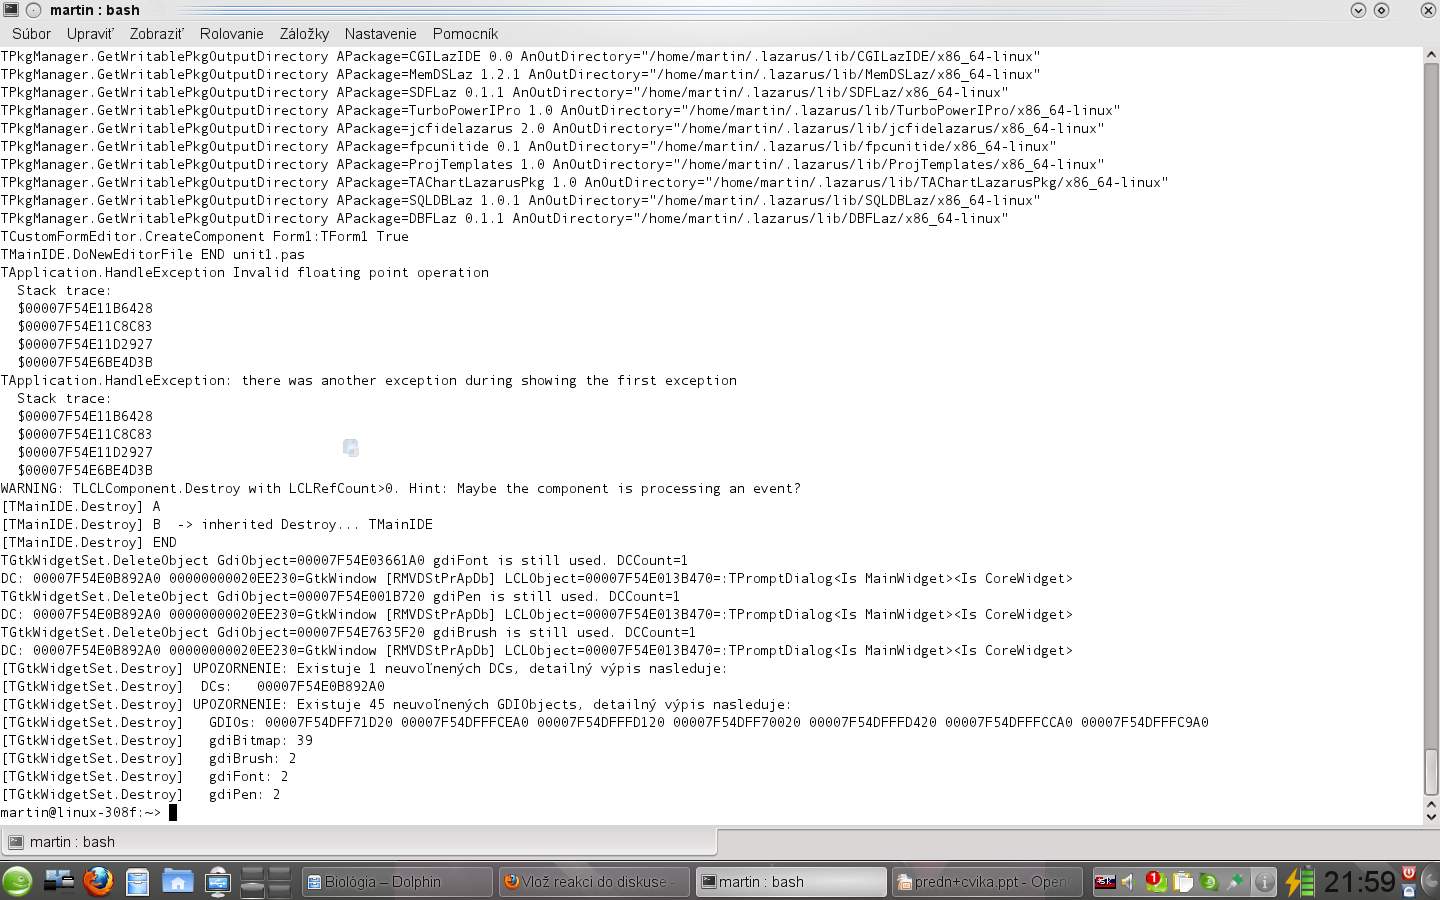Click the 'gdiPen: 2' text
Image resolution: width=1440 pixels, height=900 pixels.
245,794
